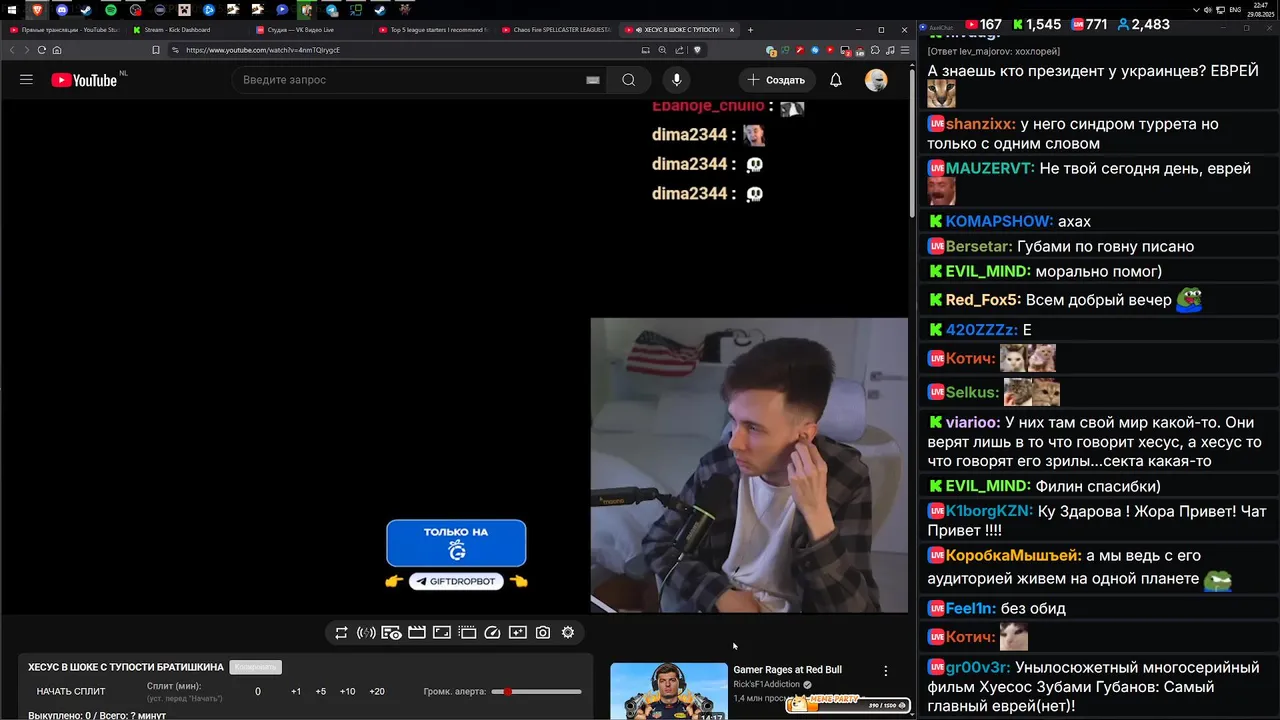Take a screenshot with the camera icon
Screen dimensions: 1280x720
pos(543,632)
